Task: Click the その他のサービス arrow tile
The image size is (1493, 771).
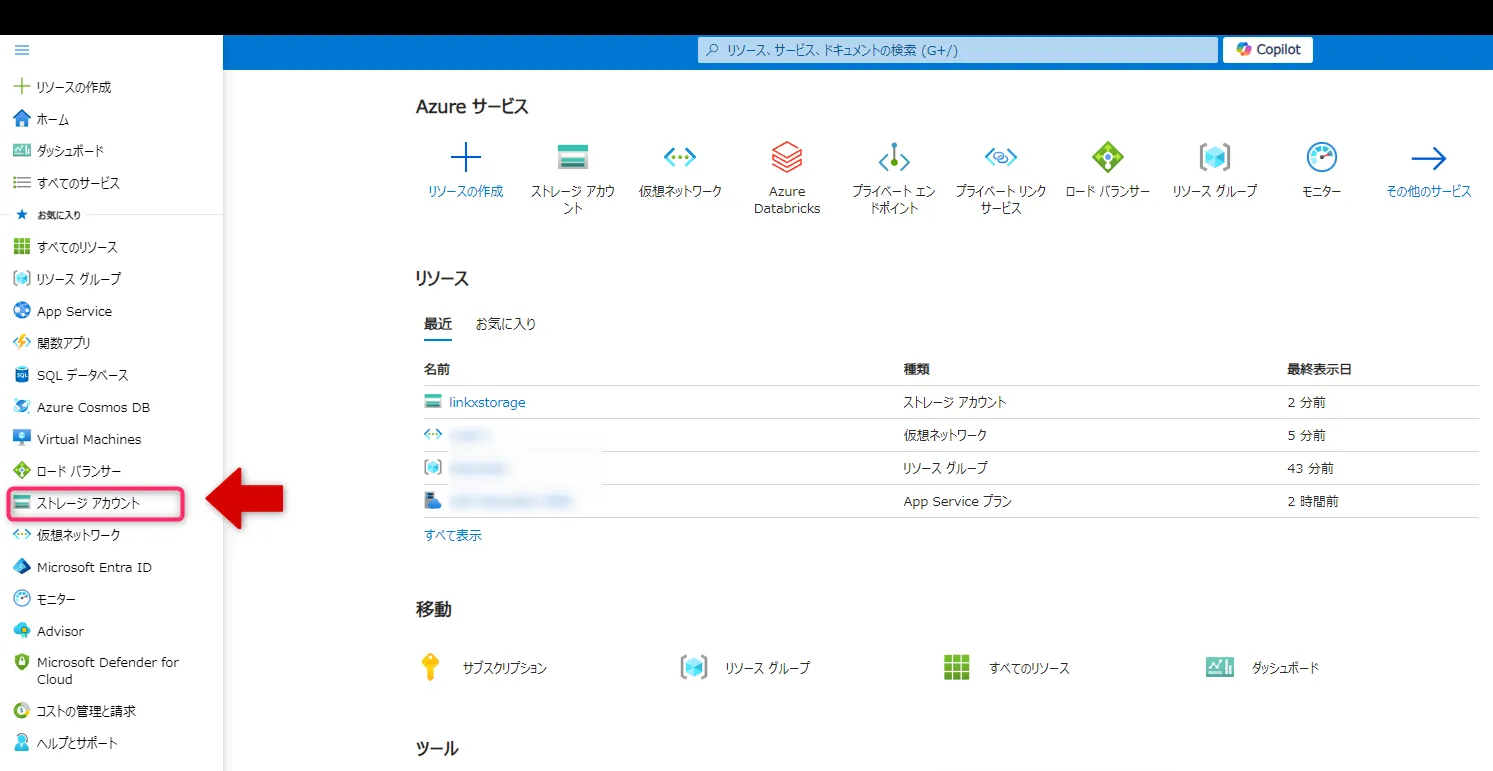Action: (1429, 170)
